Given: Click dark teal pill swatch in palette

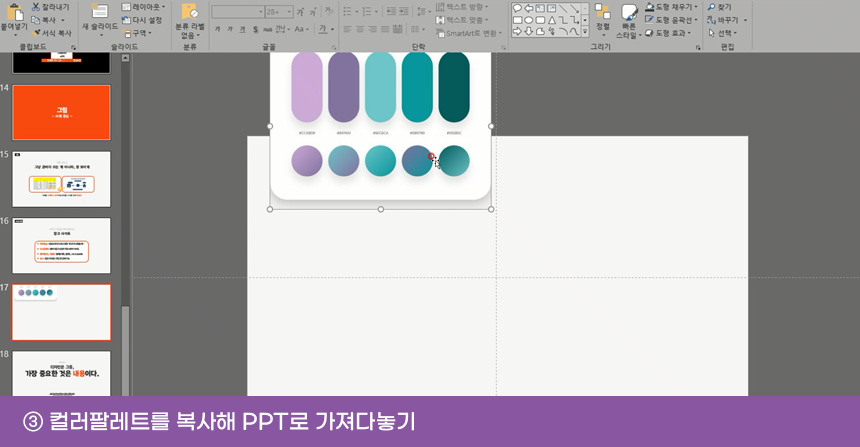Looking at the screenshot, I should pyautogui.click(x=454, y=87).
